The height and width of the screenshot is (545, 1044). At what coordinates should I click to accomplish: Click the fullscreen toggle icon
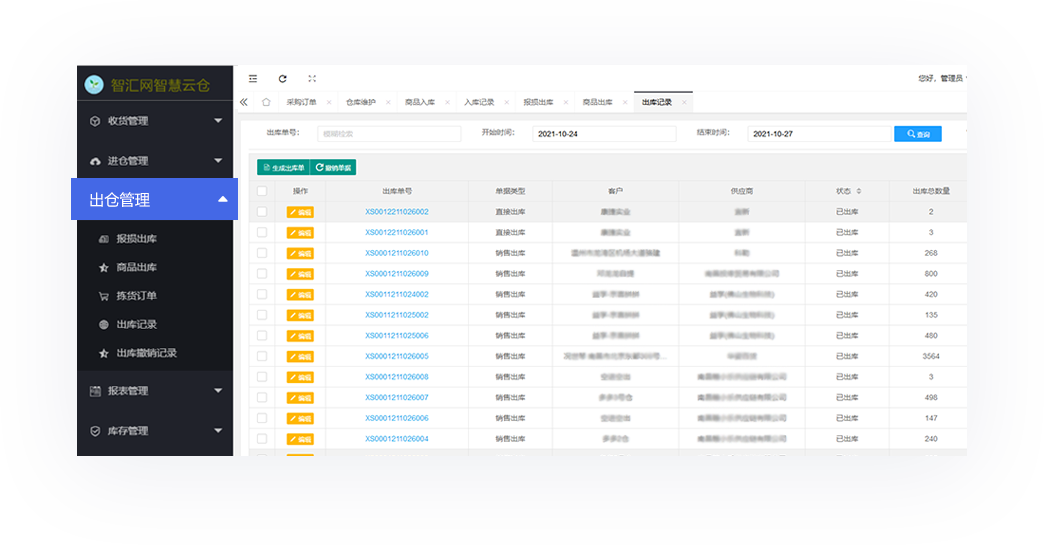[312, 79]
